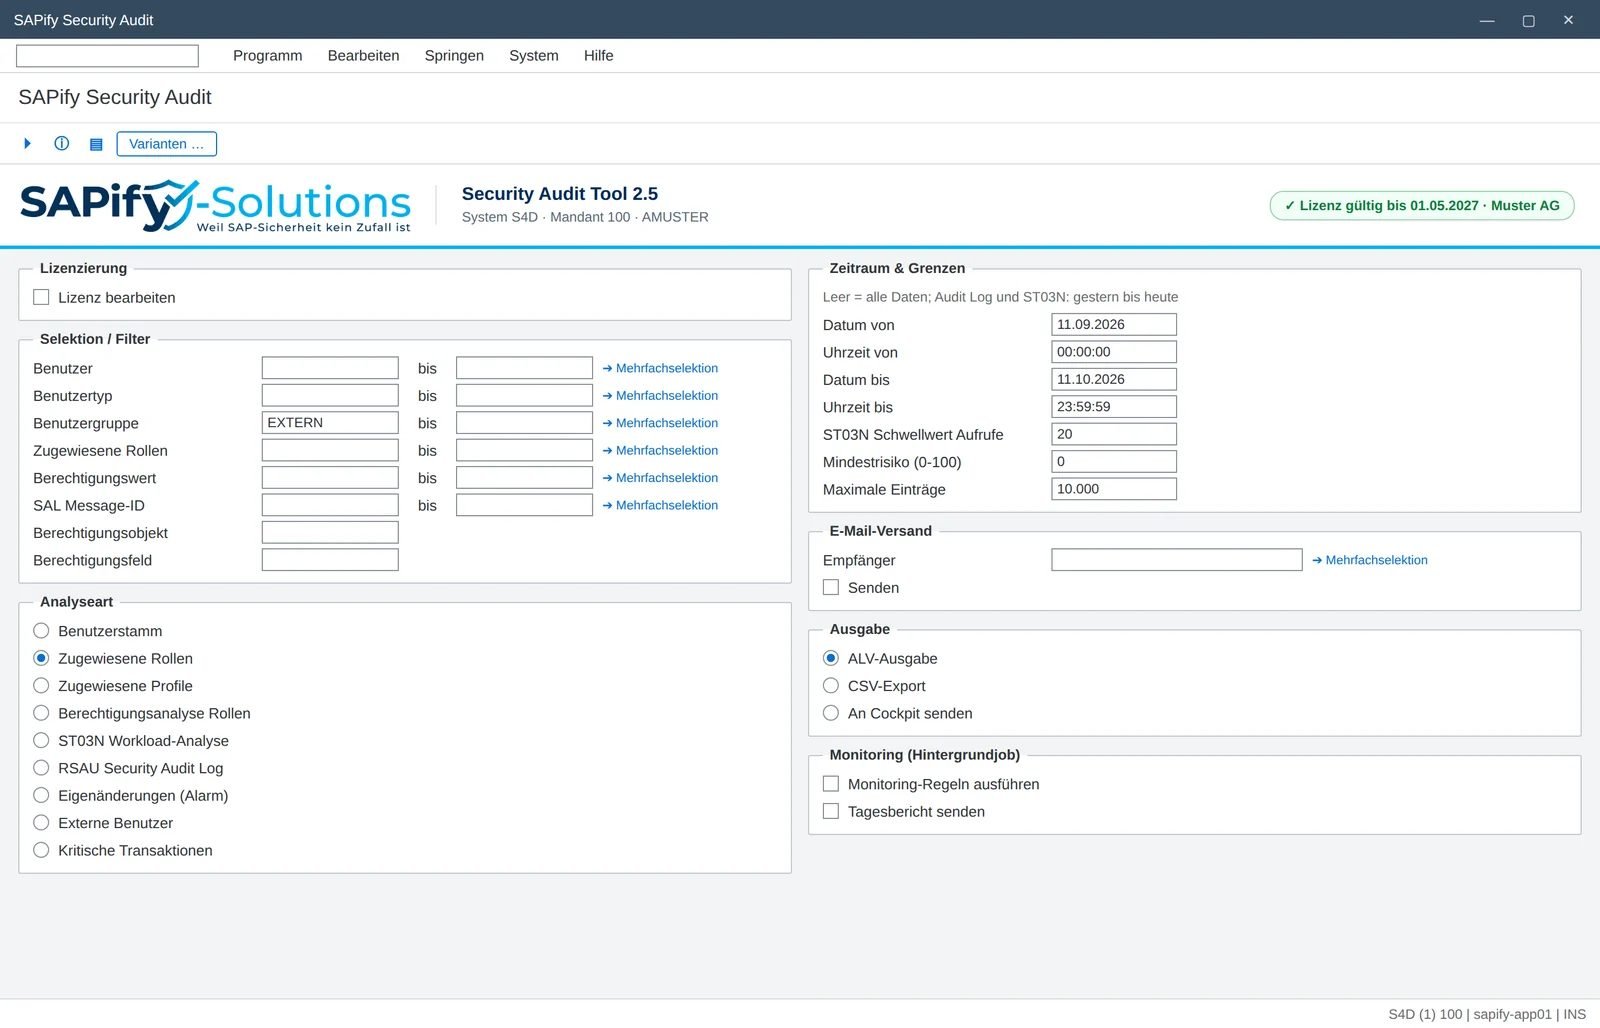Enable the Senden checkbox
Viewport: 1600px width, 1028px height.
click(x=831, y=587)
